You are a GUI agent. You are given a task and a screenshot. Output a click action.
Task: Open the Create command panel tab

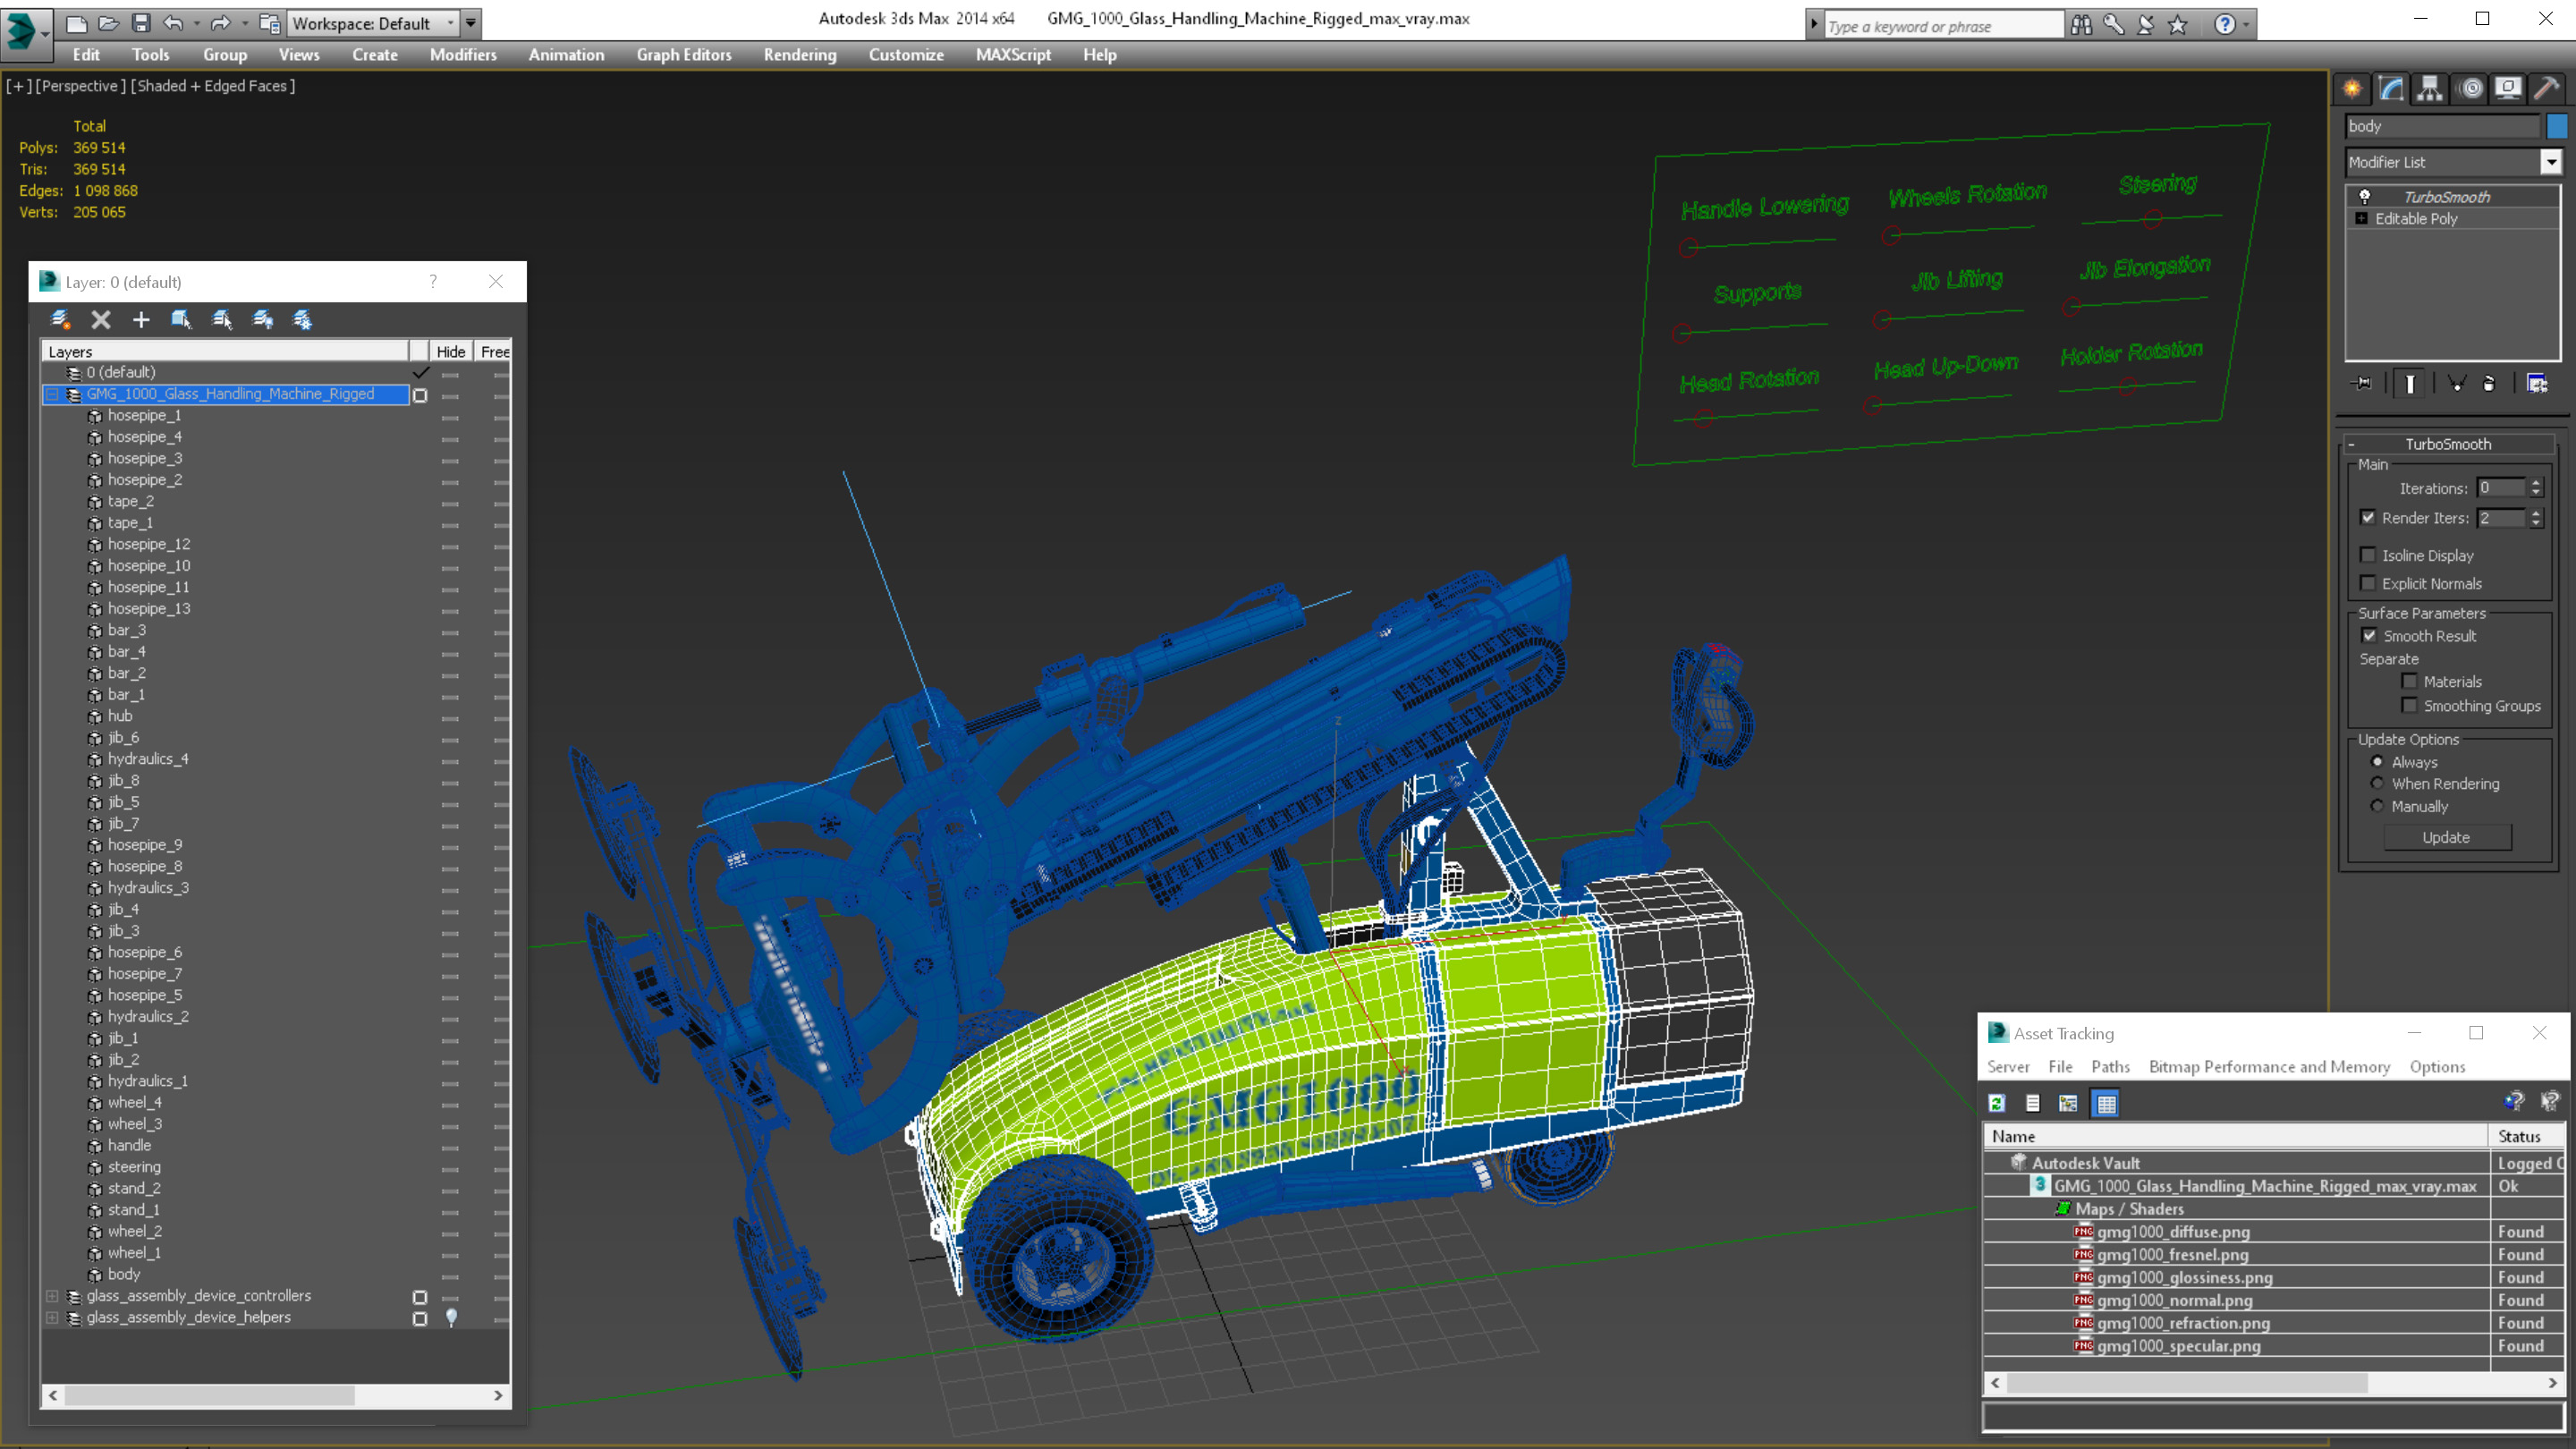[2352, 88]
